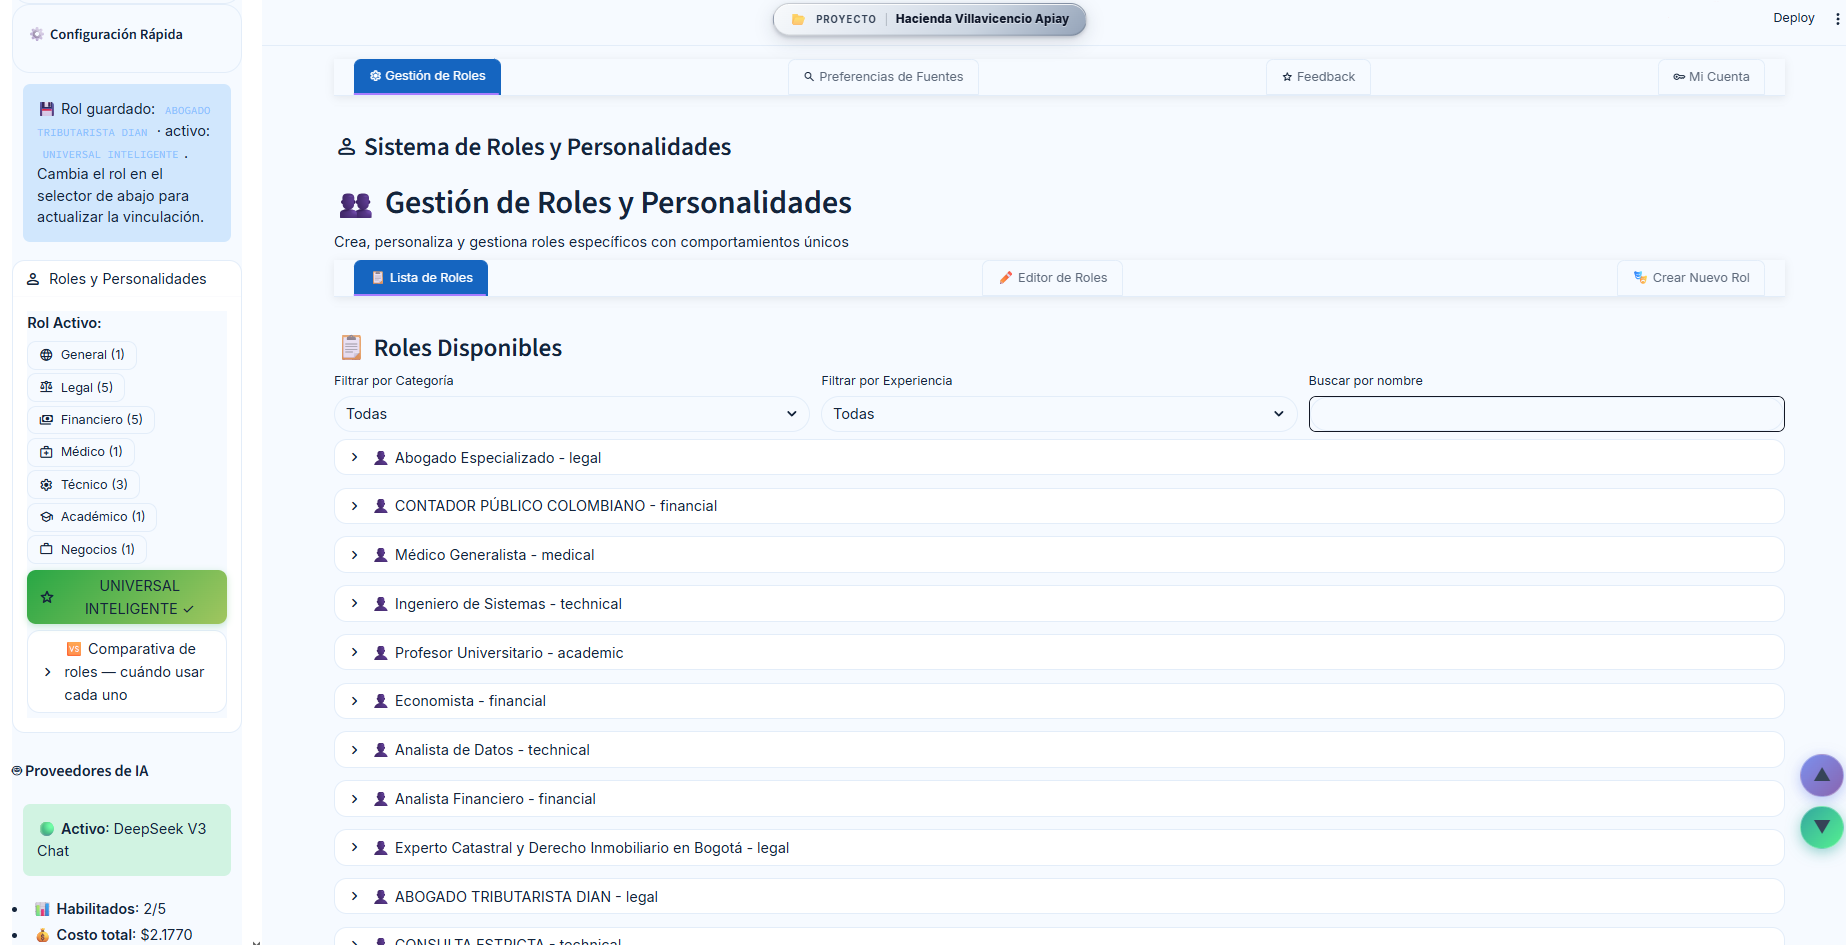1846x945 pixels.
Task: Open the three-dot menu next to Deploy
Action: (1837, 19)
